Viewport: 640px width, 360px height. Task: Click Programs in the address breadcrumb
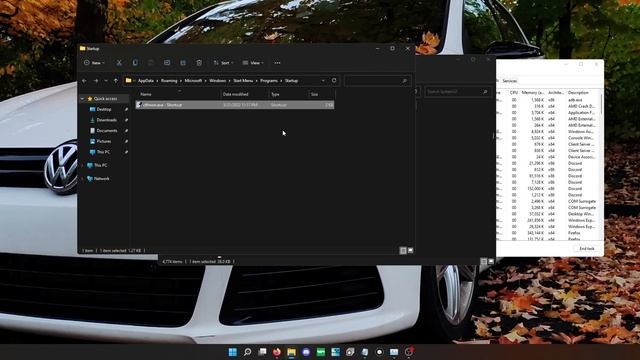pos(269,81)
